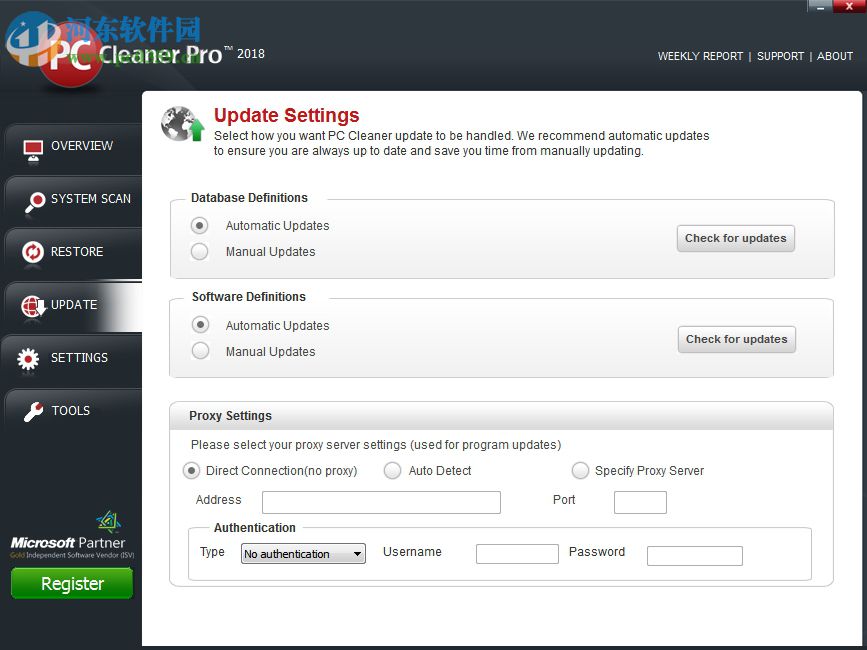Click ABOUT in the header
Viewport: 867px width, 650px height.
click(x=835, y=56)
